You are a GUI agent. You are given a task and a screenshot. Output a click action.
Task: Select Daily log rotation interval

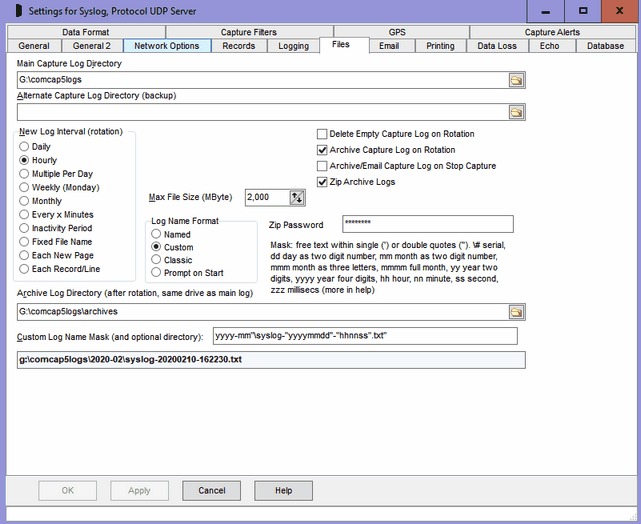click(x=25, y=147)
